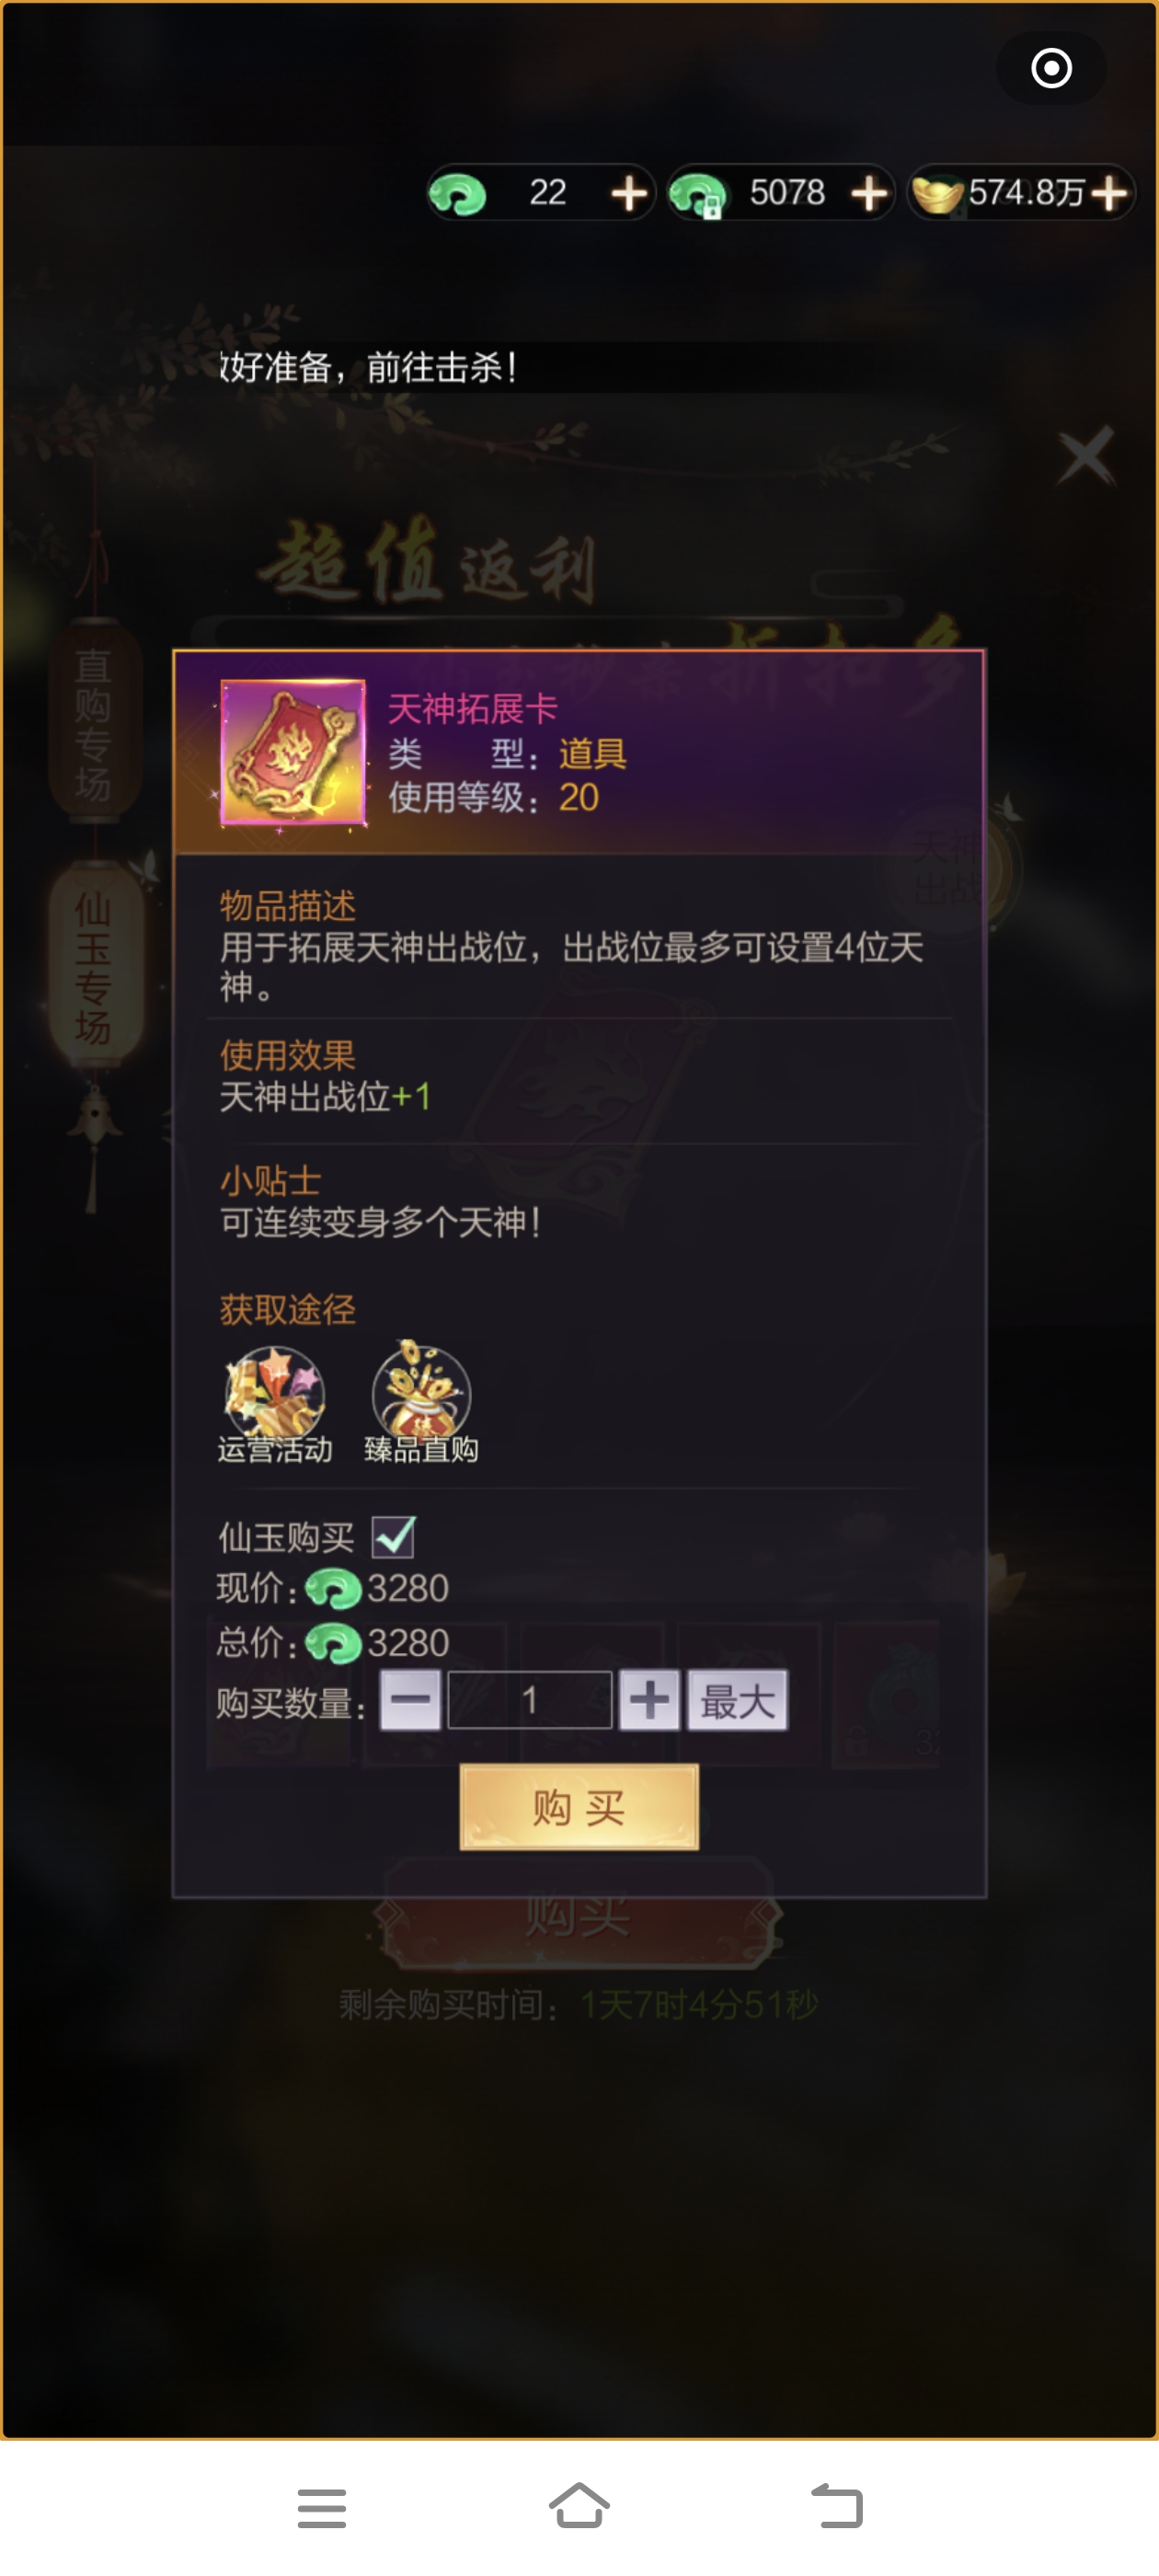This screenshot has width=1159, height=2576.
Task: Add bound jade currency showing 5078
Action: pos(870,193)
